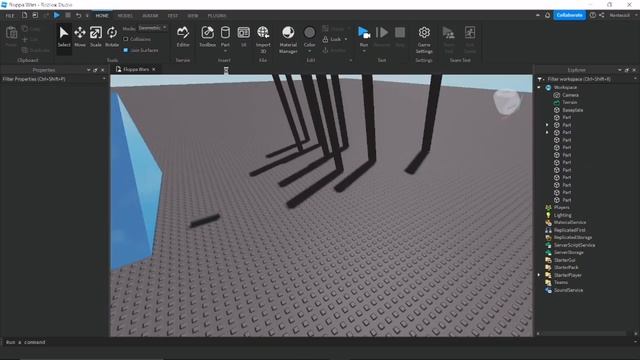The image size is (640, 360).
Task: Open the Toolbox
Action: point(207,36)
